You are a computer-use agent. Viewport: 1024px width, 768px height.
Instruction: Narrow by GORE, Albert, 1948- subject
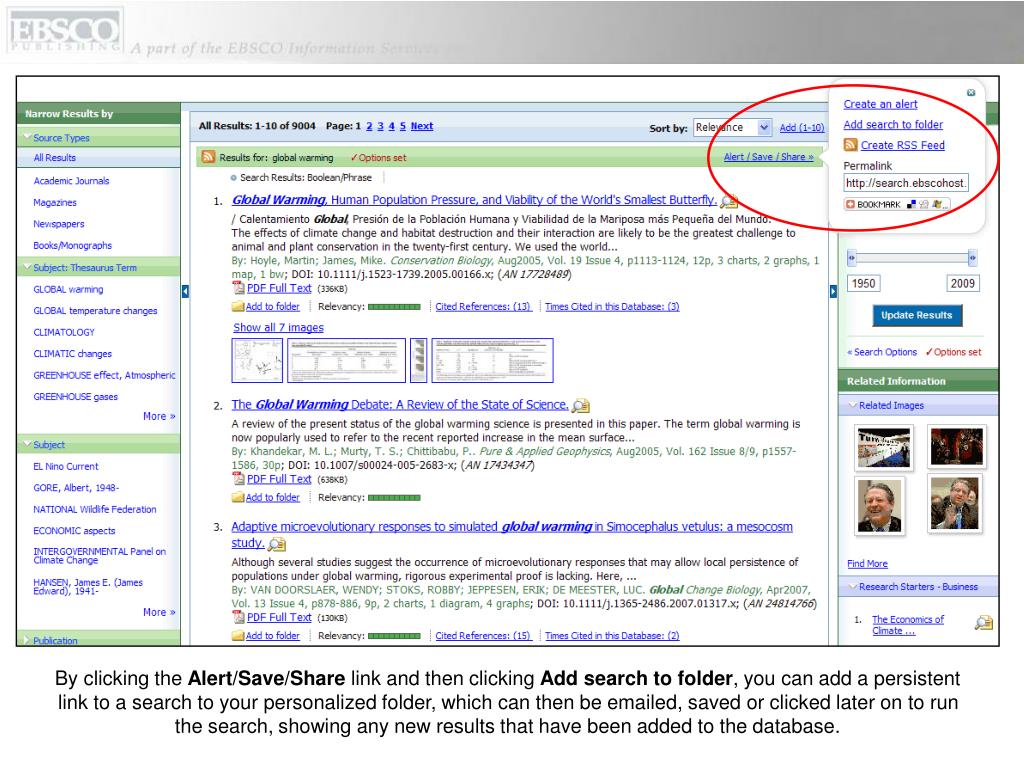76,488
